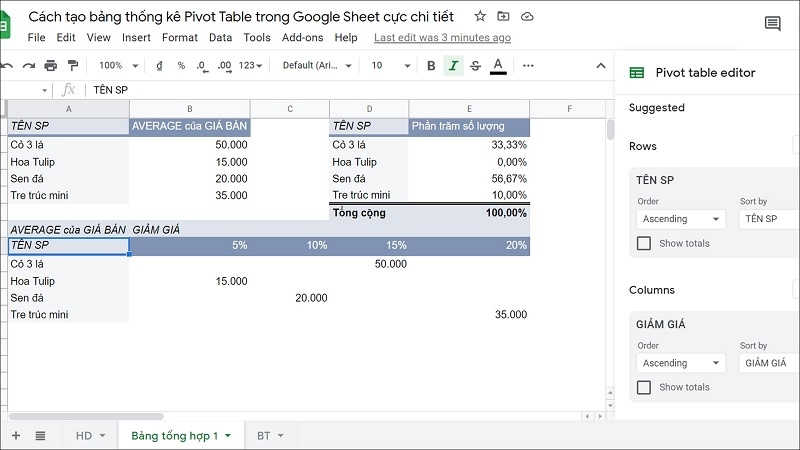800x450 pixels.
Task: Toggle bold formatting
Action: click(431, 65)
